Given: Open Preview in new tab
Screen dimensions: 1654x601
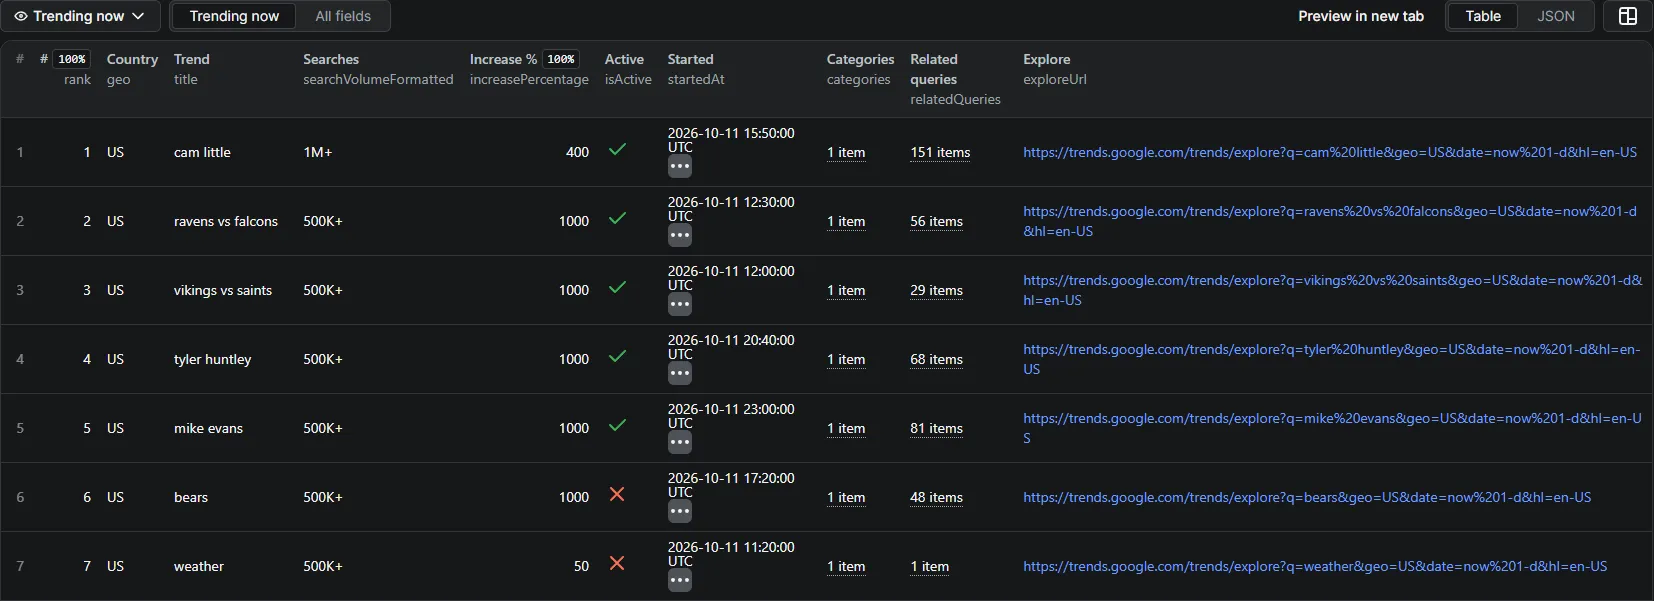Looking at the screenshot, I should click(x=1360, y=16).
